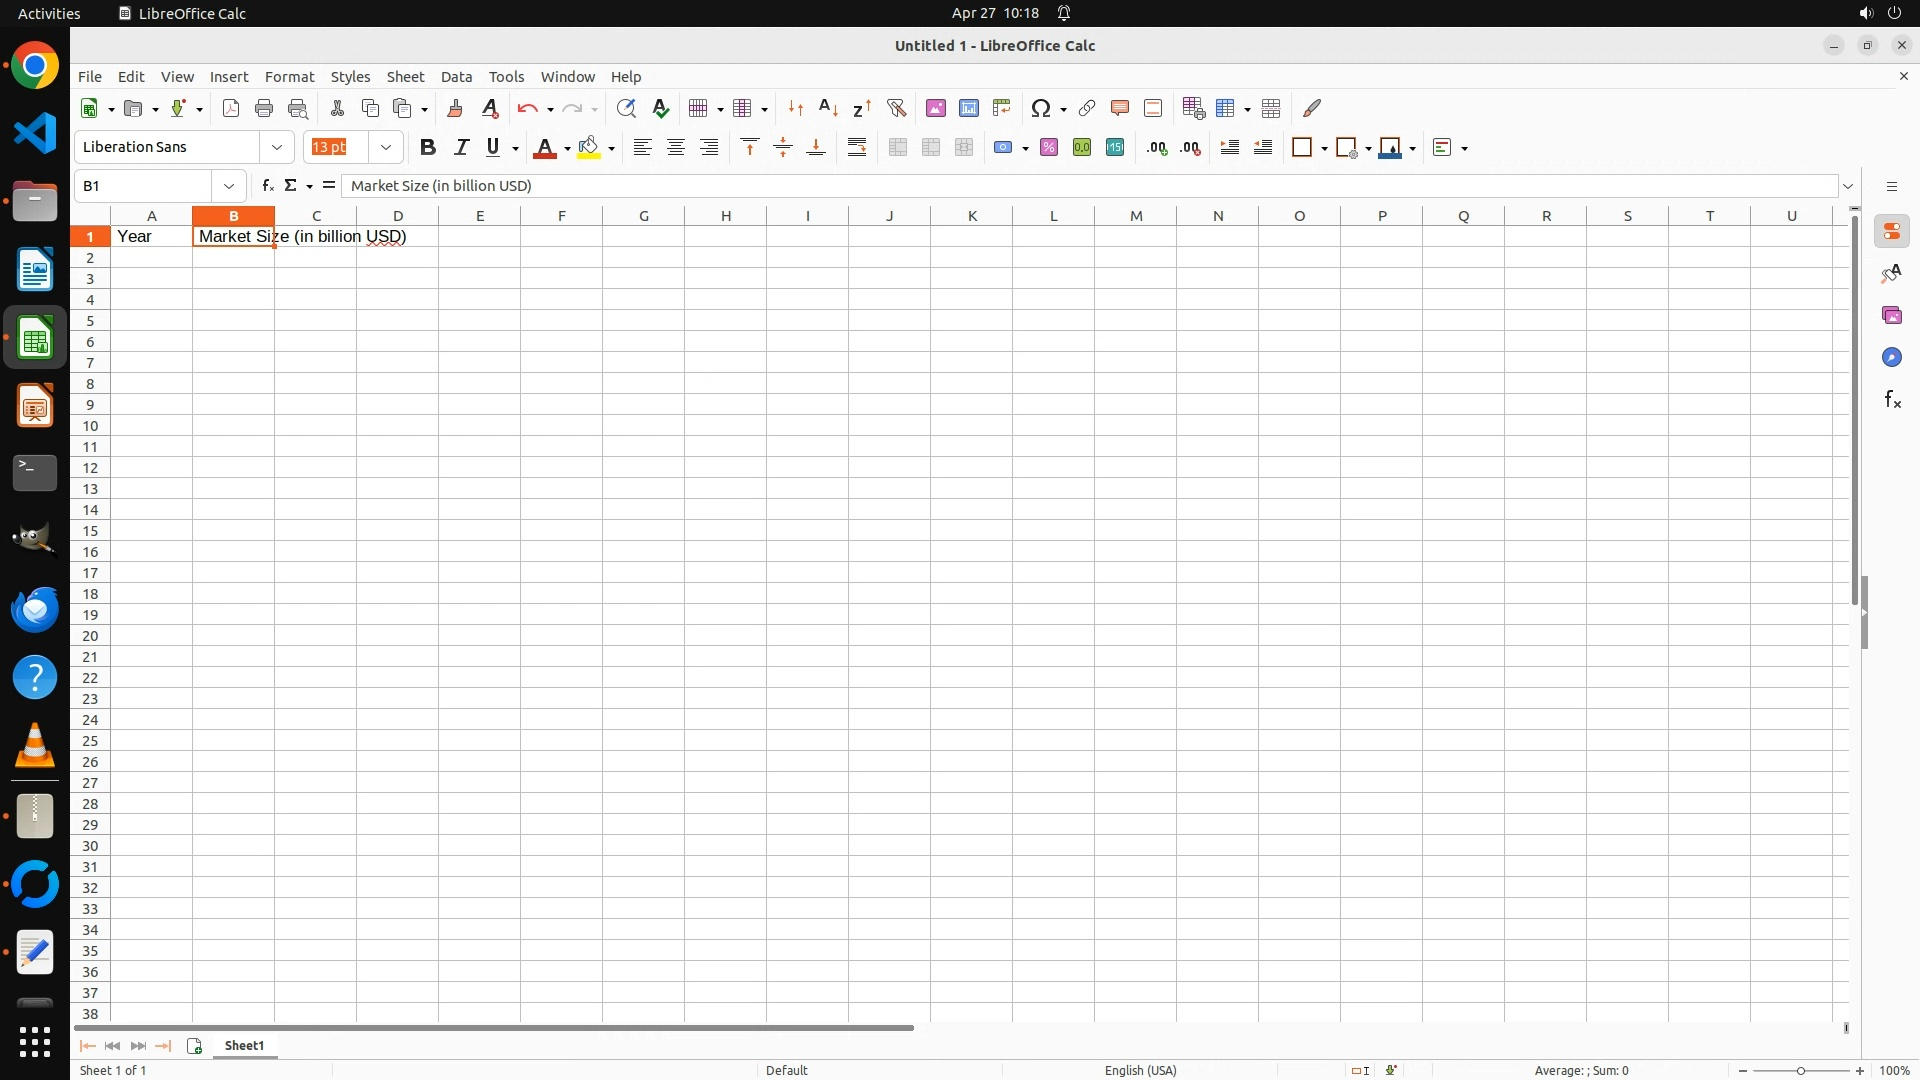Click the AutoFilter icon
This screenshot has width=1920, height=1080.
coord(896,108)
